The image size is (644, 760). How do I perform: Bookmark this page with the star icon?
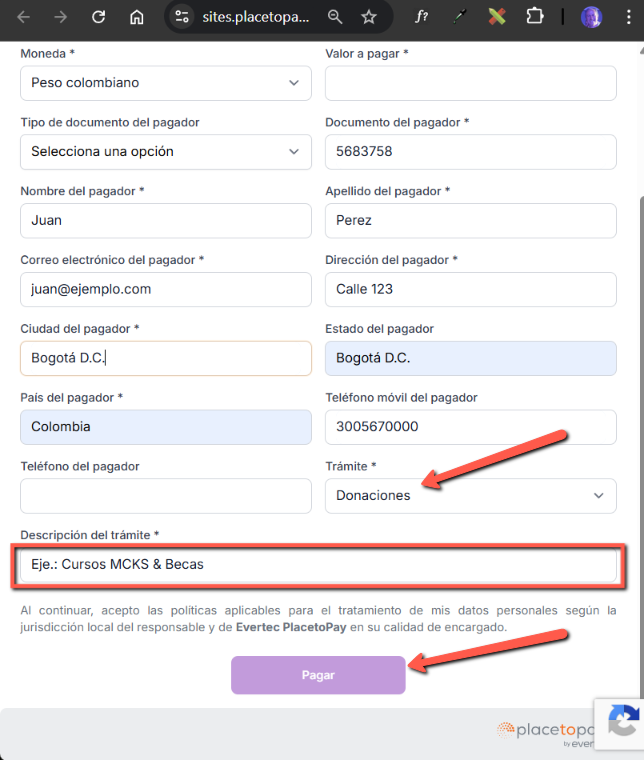point(368,17)
